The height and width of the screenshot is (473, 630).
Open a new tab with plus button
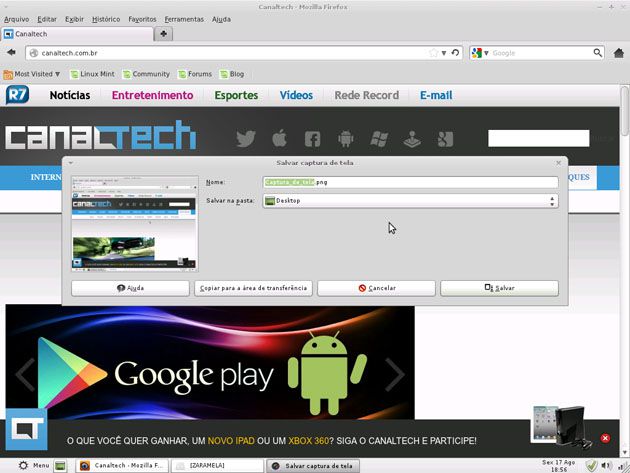point(164,34)
